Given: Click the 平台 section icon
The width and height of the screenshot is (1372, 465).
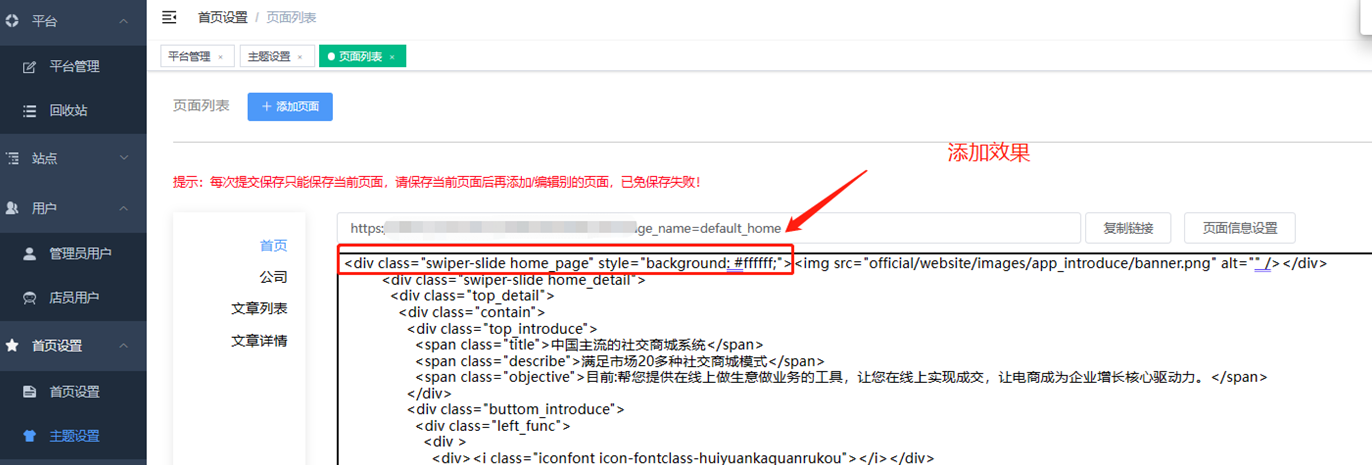Looking at the screenshot, I should click(x=12, y=20).
